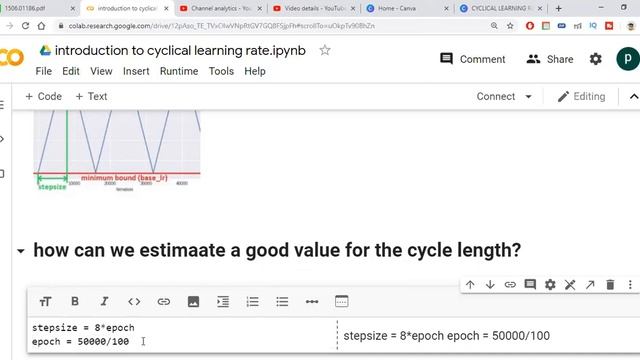Viewport: 640px width, 360px height.
Task: Switch to Channel analytics YouTube tab
Action: [221, 8]
